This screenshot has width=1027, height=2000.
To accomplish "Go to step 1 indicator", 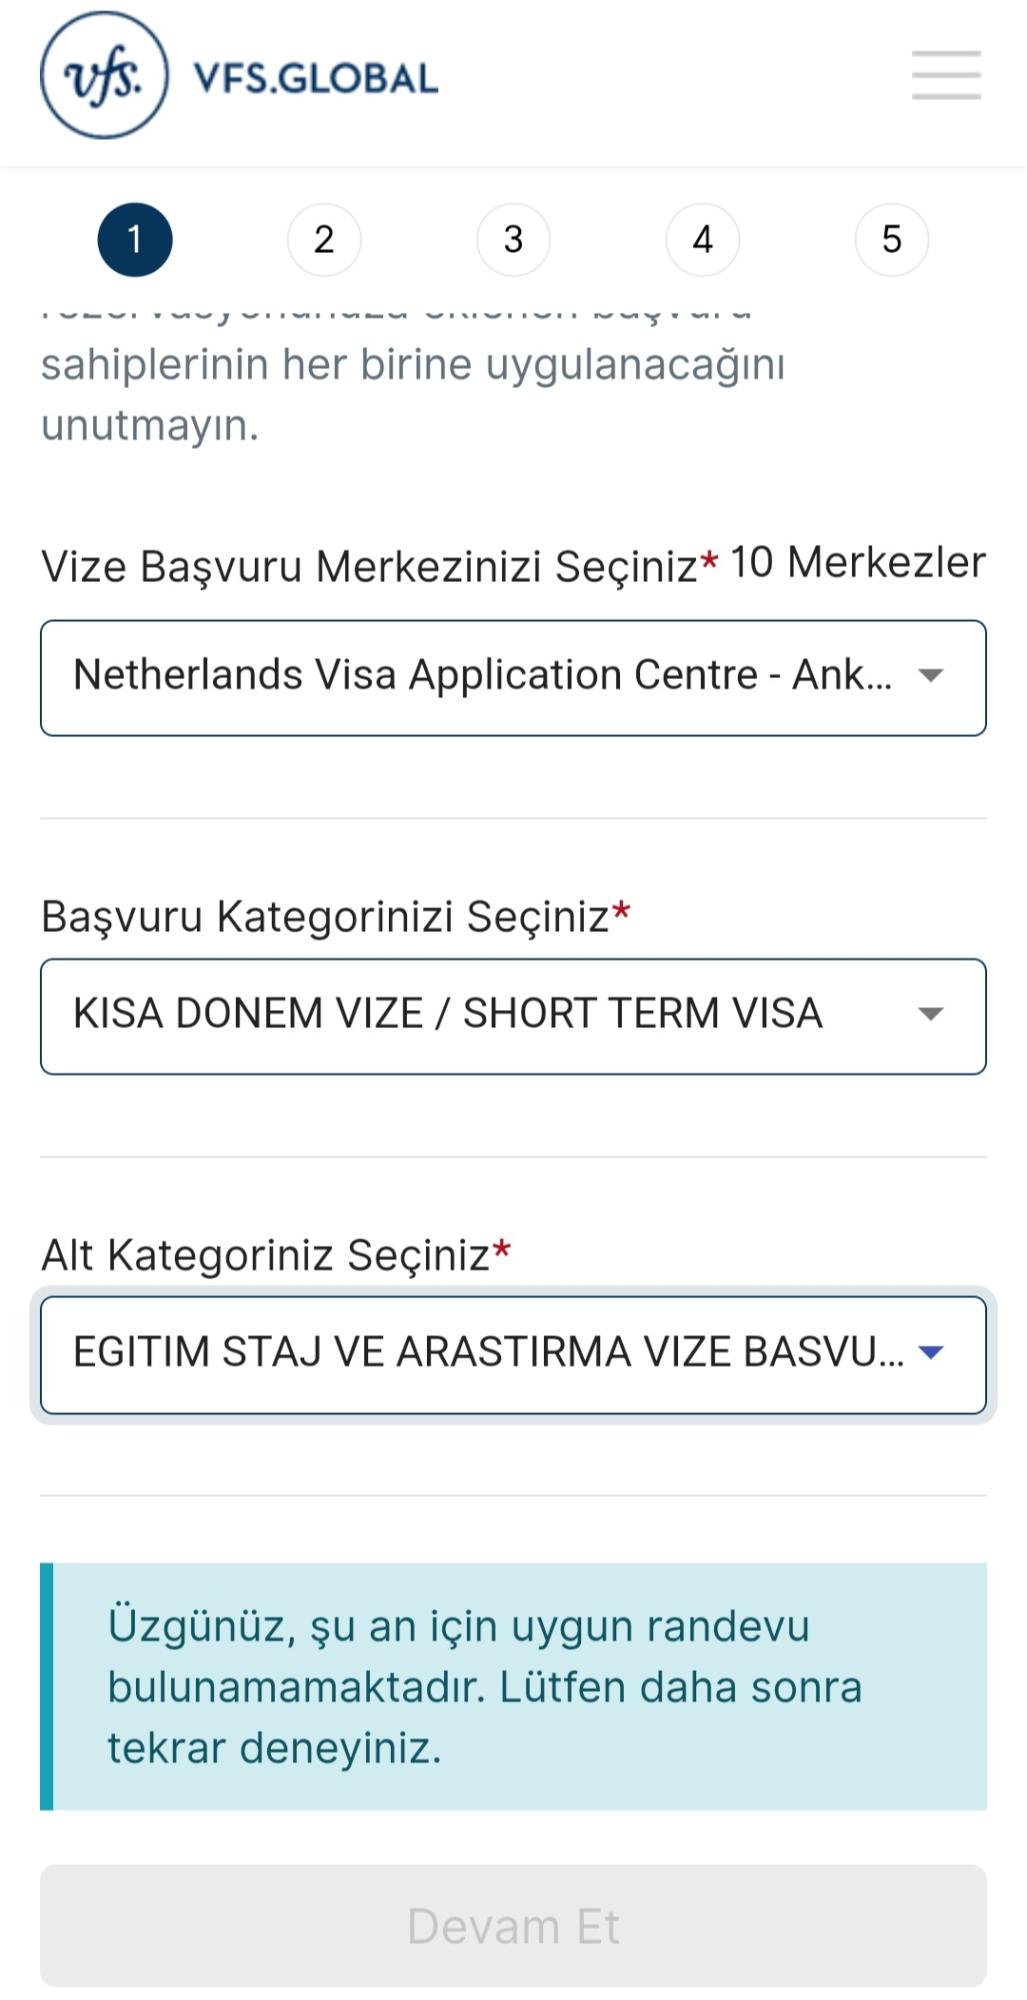I will point(135,240).
